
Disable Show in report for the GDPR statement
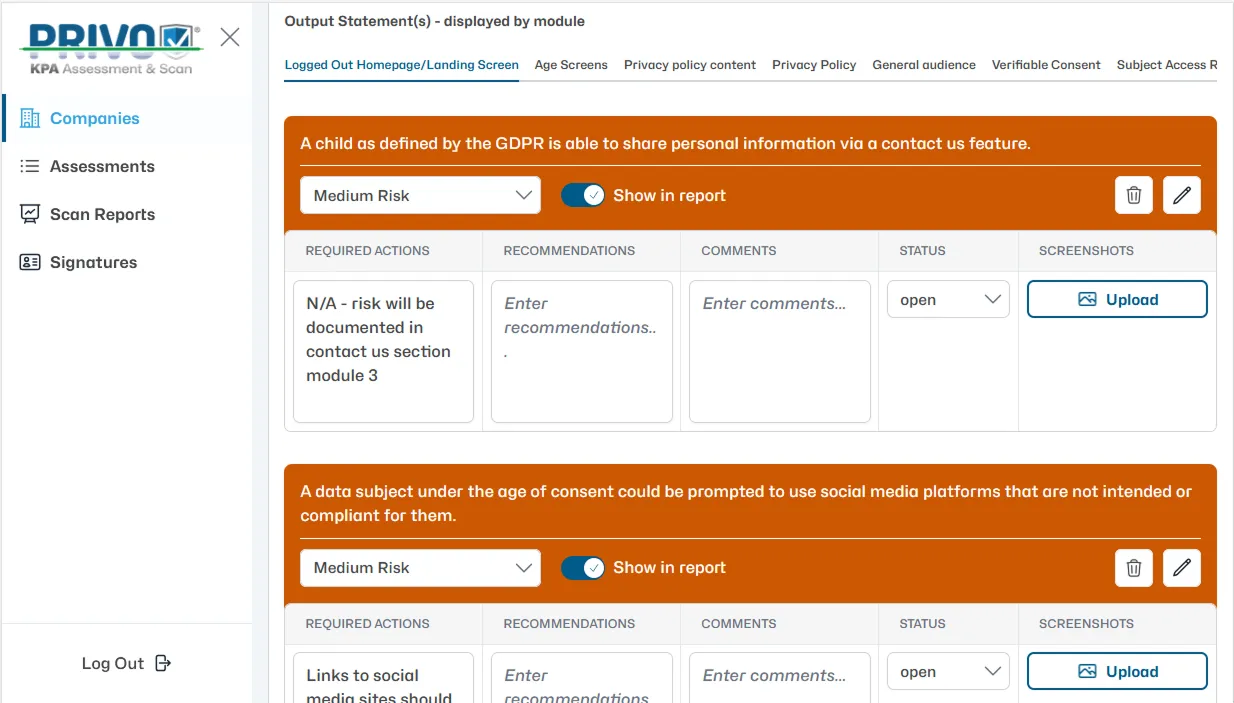click(x=583, y=194)
